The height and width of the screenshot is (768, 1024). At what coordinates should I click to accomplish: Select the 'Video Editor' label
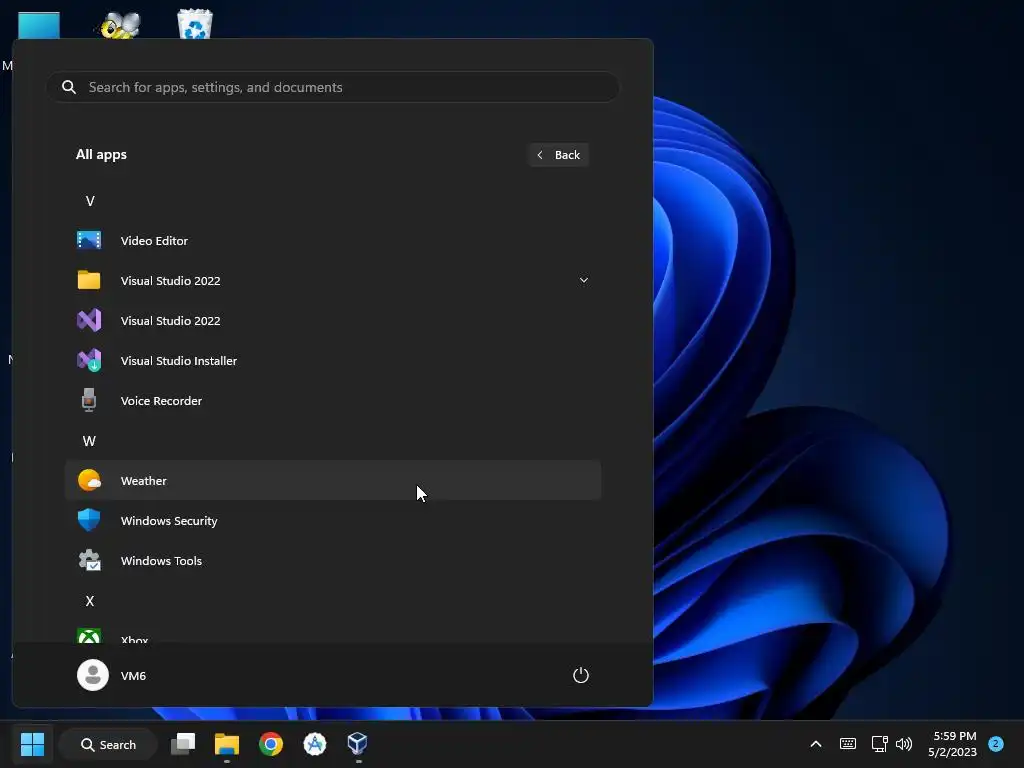tap(154, 240)
